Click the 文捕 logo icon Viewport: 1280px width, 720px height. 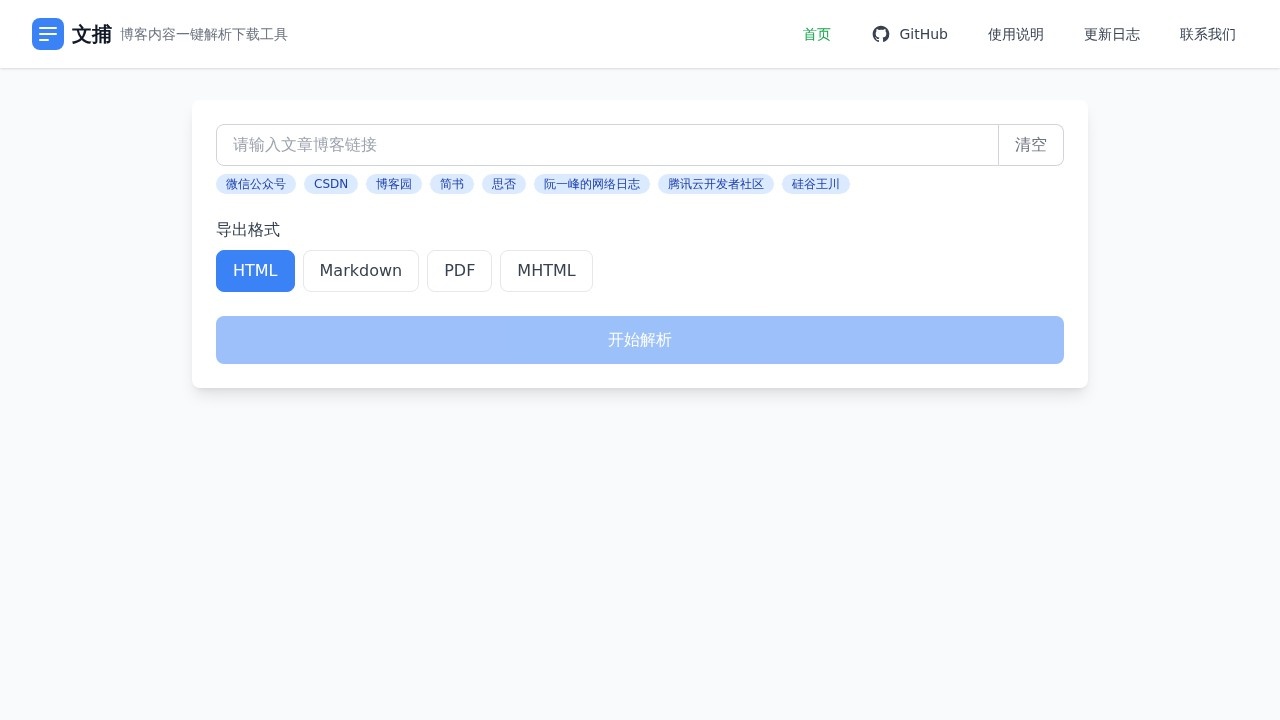click(x=48, y=34)
